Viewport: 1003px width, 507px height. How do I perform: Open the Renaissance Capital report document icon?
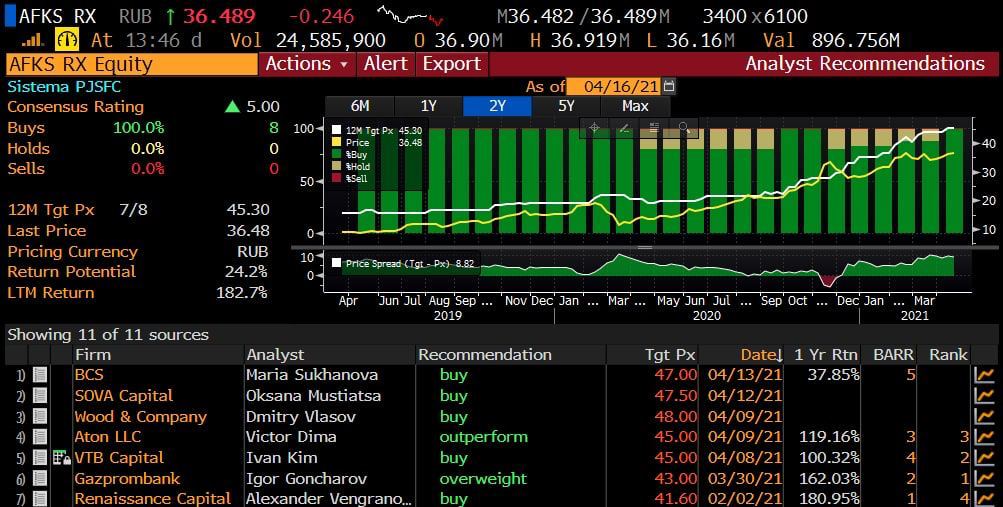(40, 499)
